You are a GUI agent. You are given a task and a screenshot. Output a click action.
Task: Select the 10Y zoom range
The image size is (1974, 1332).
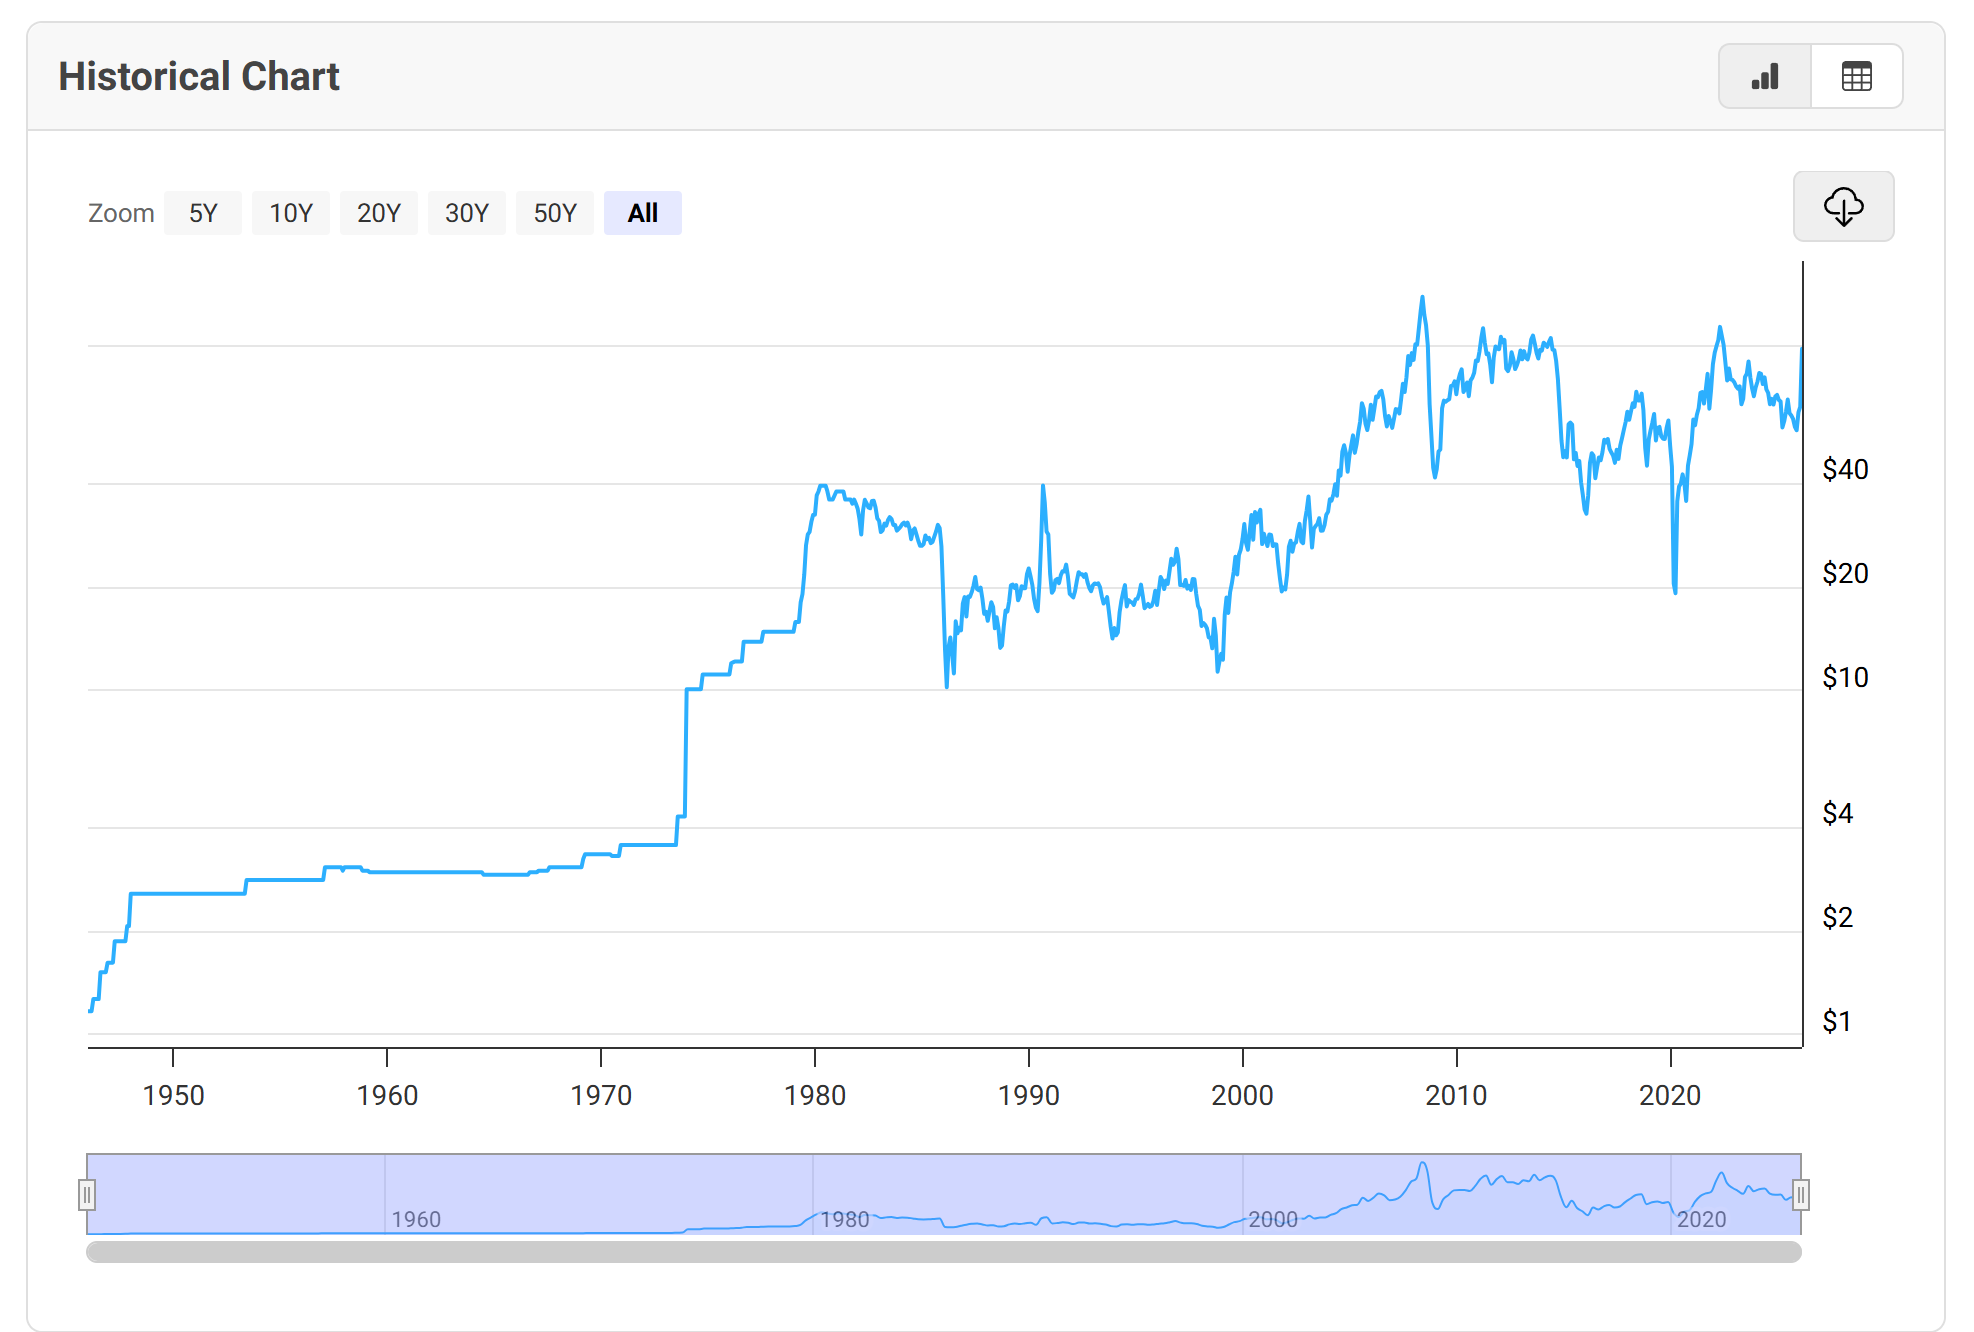291,213
